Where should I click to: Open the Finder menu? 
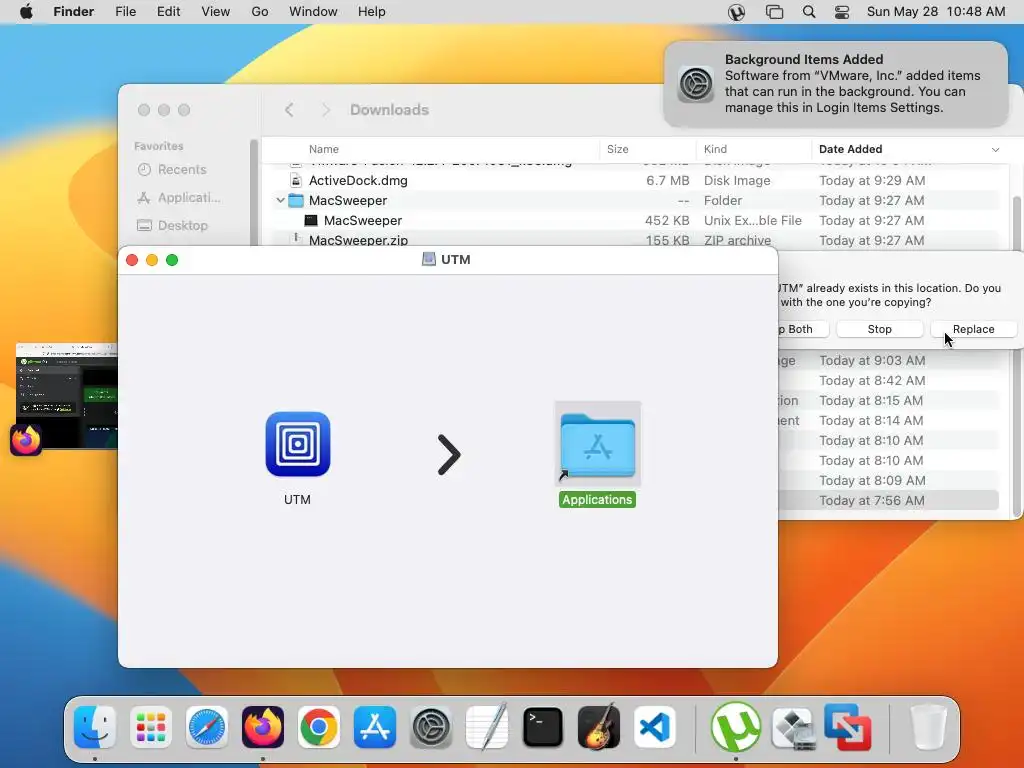[x=74, y=12]
